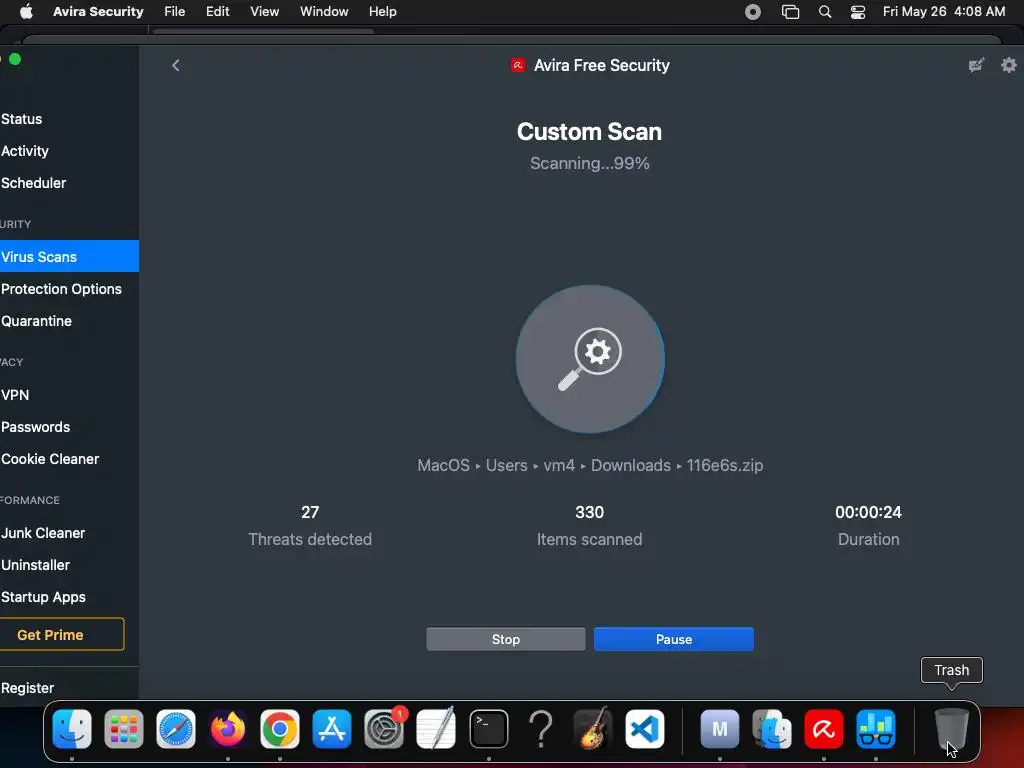
Task: Select Activity in the sidebar
Action: point(25,151)
